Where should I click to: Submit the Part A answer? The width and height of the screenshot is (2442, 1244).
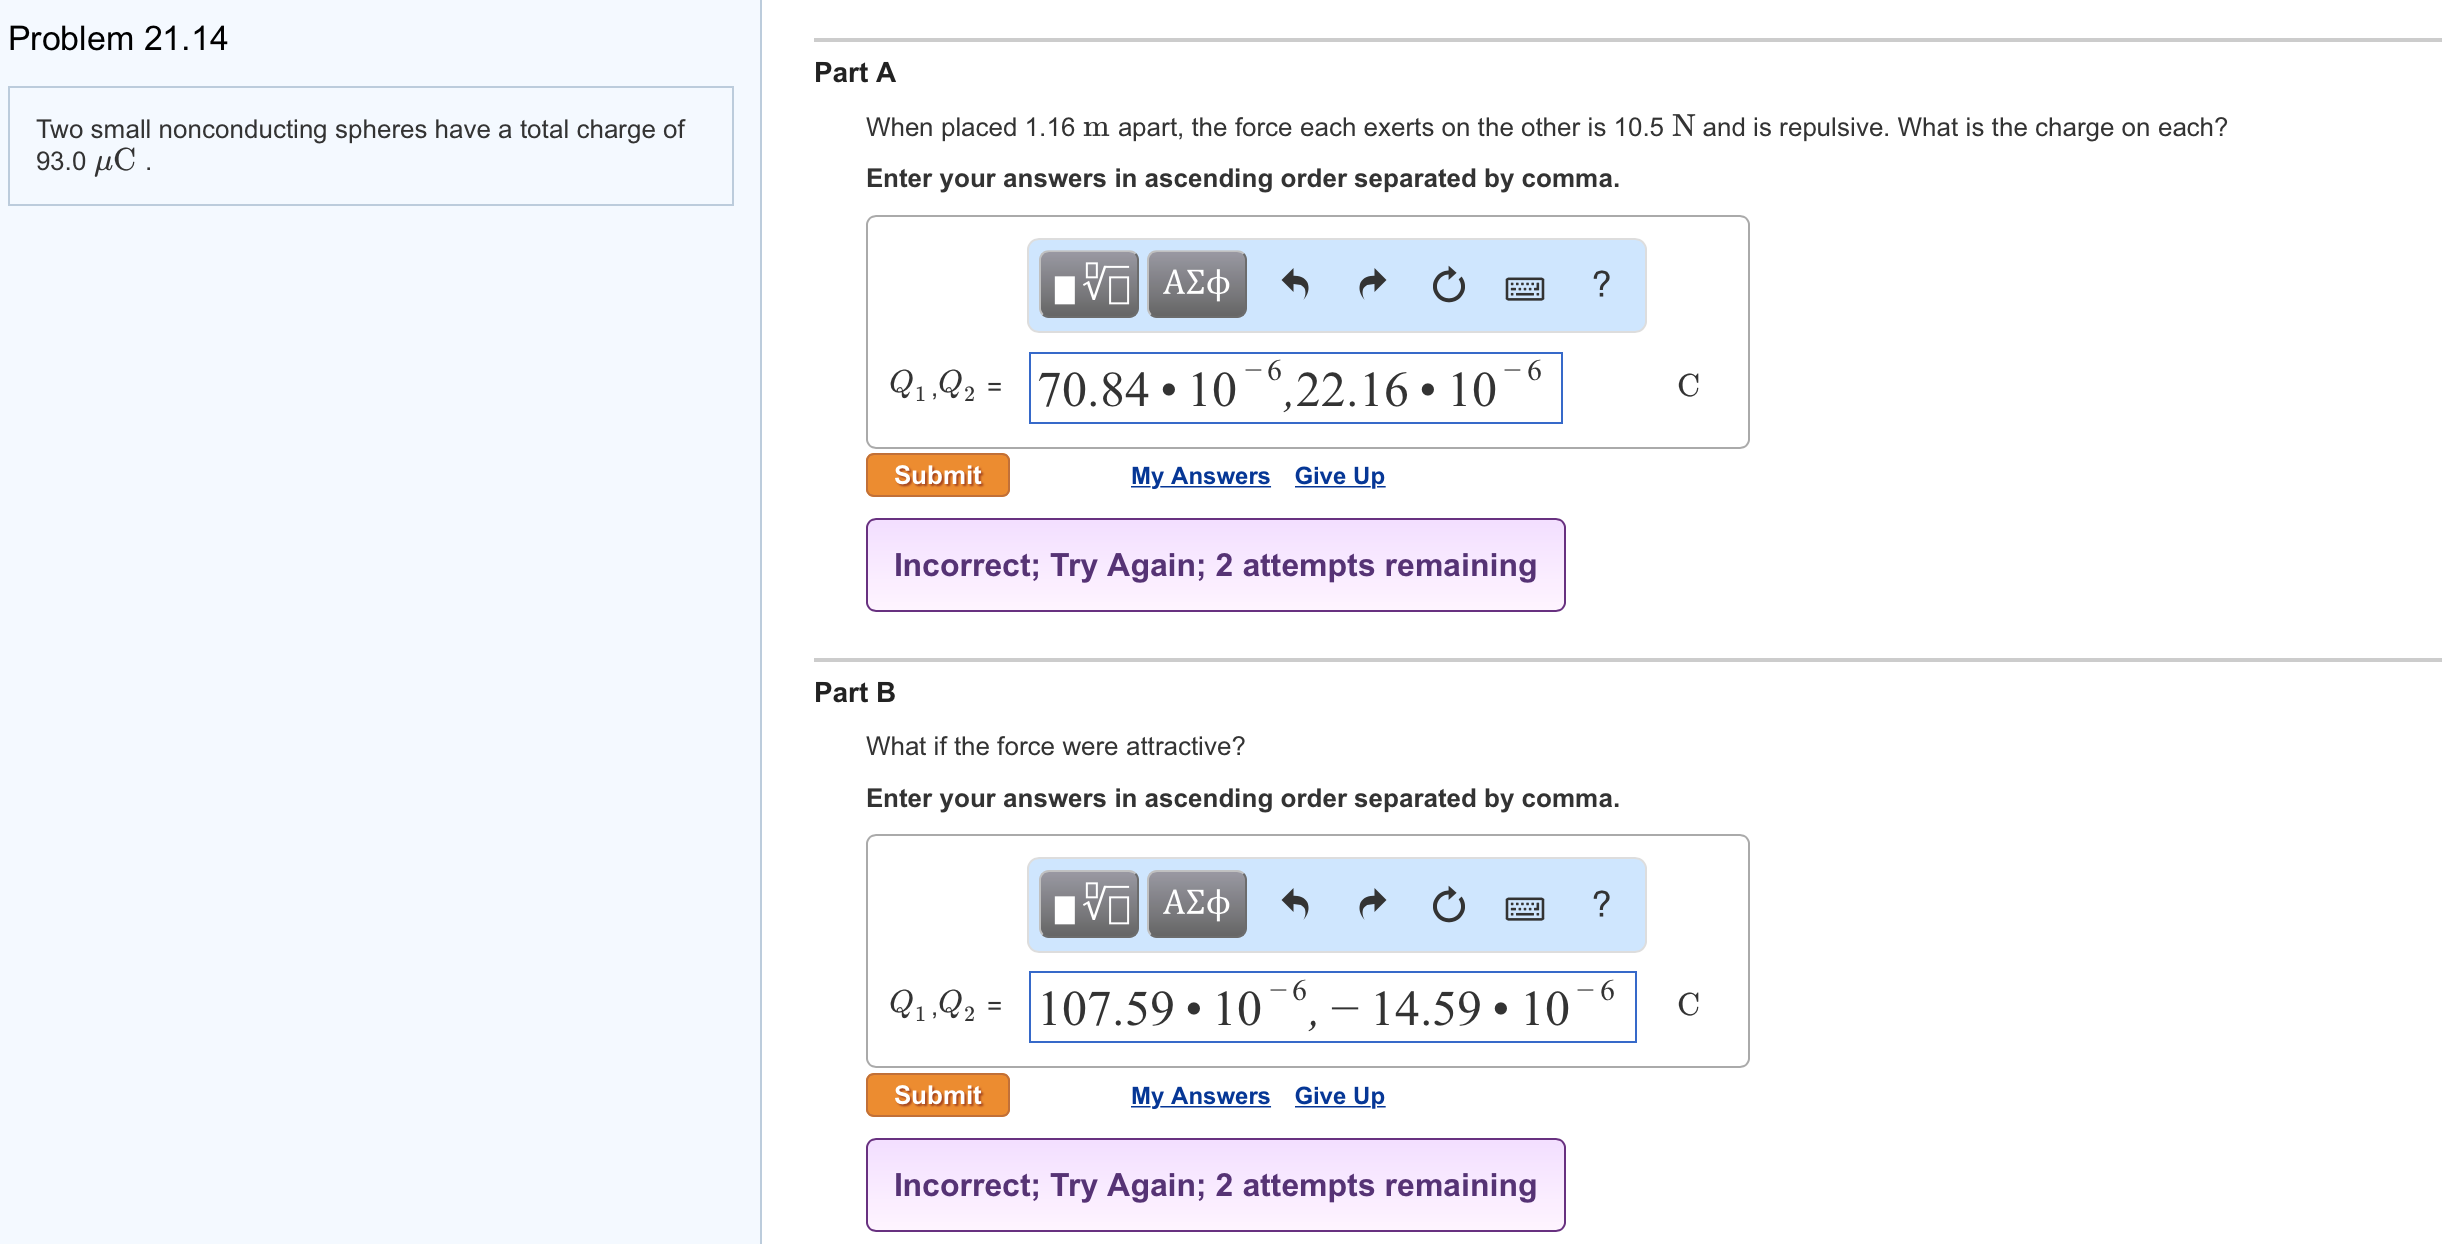(936, 475)
